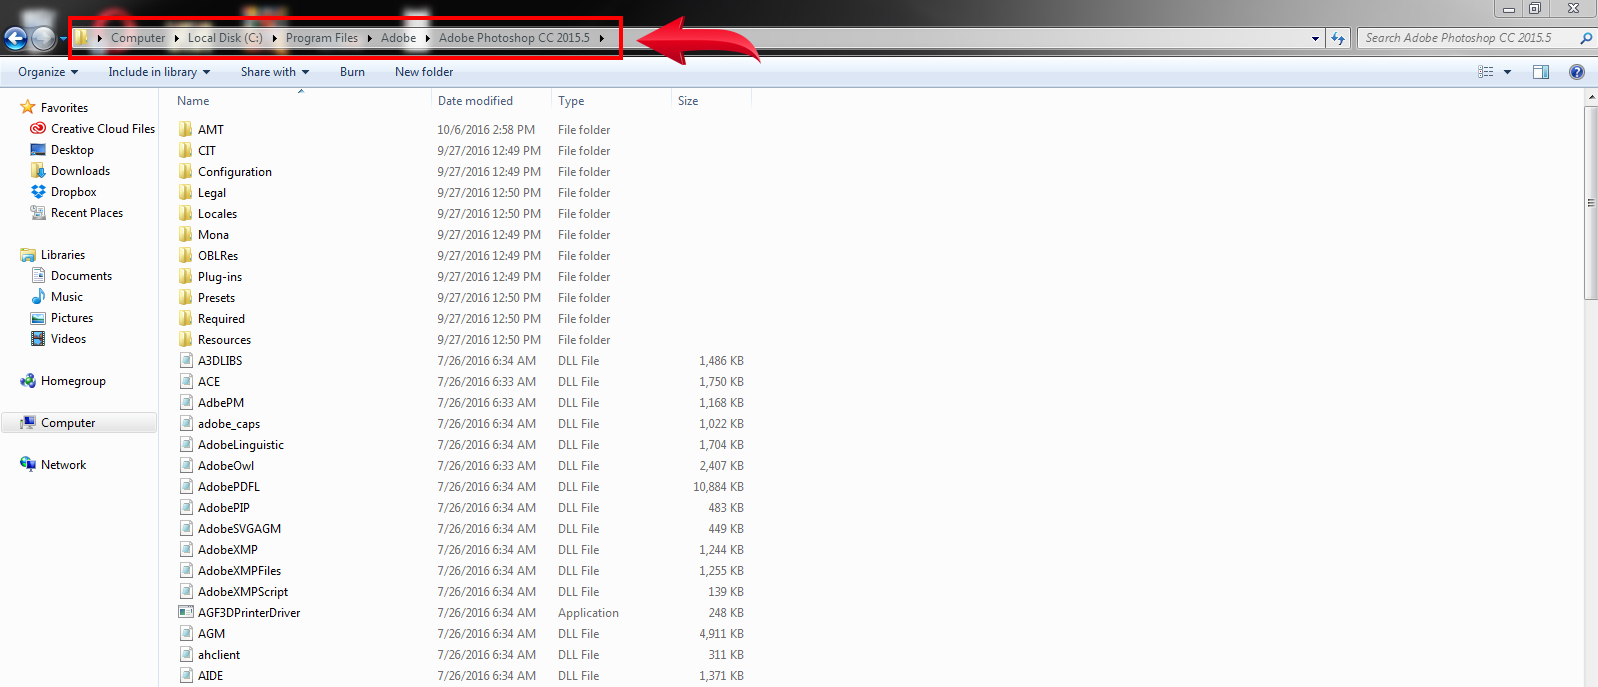The width and height of the screenshot is (1598, 687).
Task: Select the ahclient file name
Action: pos(219,655)
